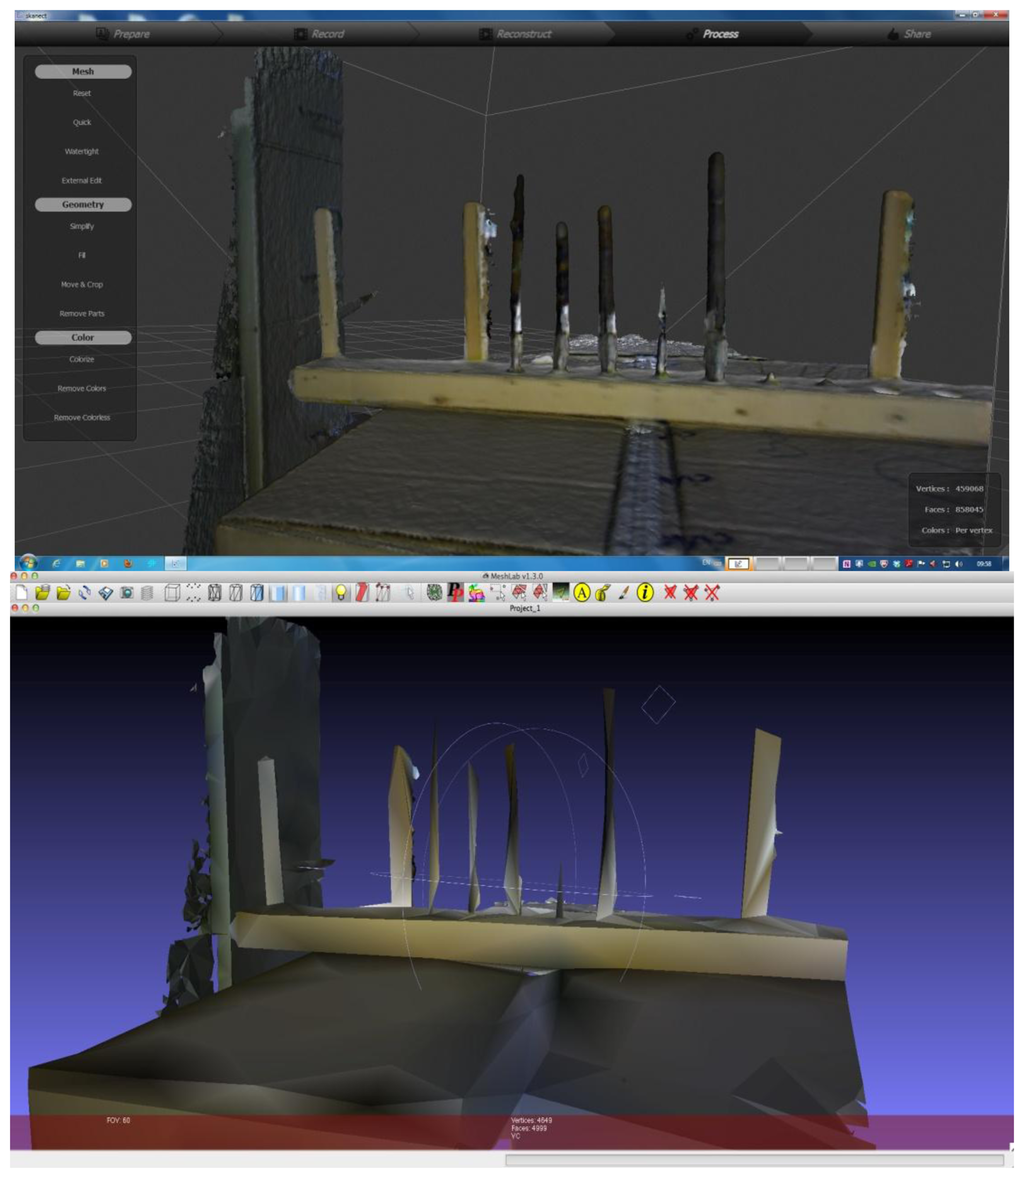Image resolution: width=1024 pixels, height=1178 pixels.
Task: Select the Import Mesh folder icon
Action: [63, 594]
